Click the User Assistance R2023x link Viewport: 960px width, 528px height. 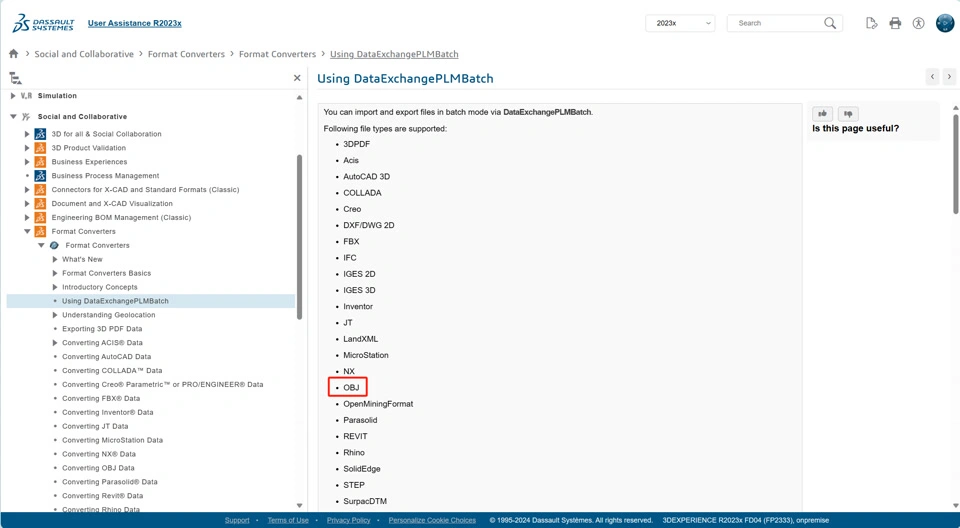(x=135, y=23)
